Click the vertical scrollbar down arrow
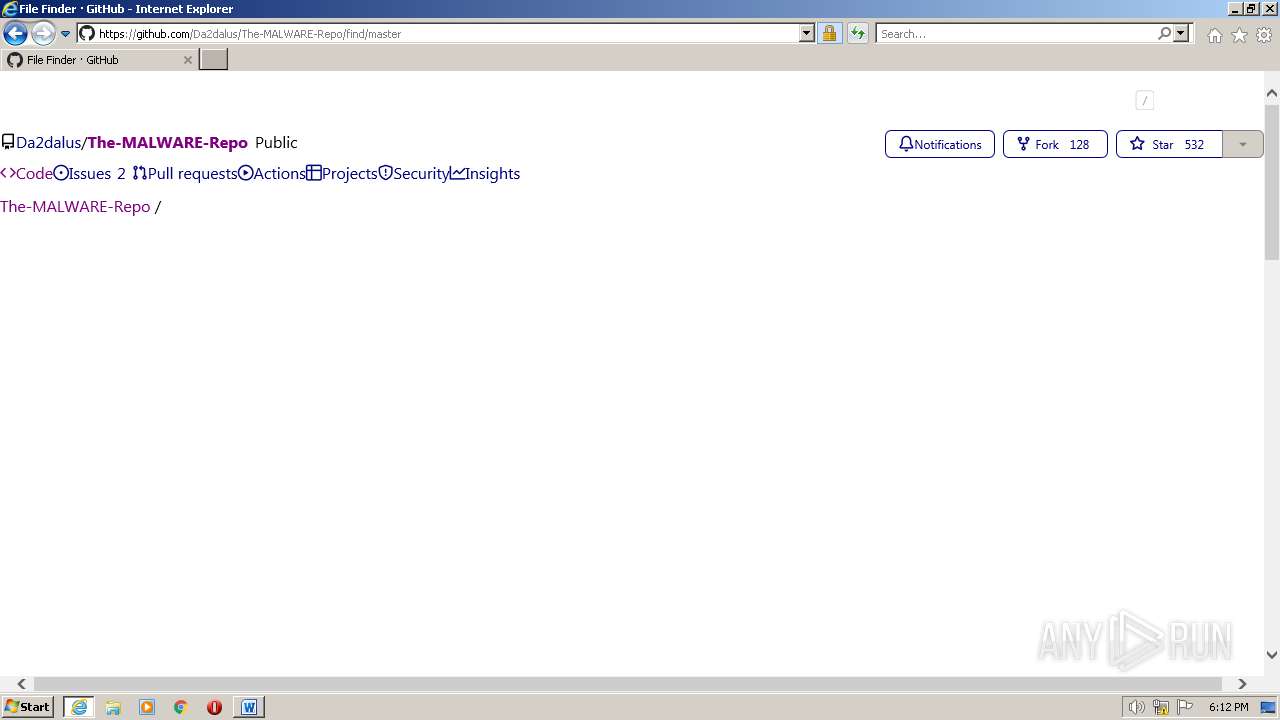The height and width of the screenshot is (720, 1280). pyautogui.click(x=1272, y=656)
